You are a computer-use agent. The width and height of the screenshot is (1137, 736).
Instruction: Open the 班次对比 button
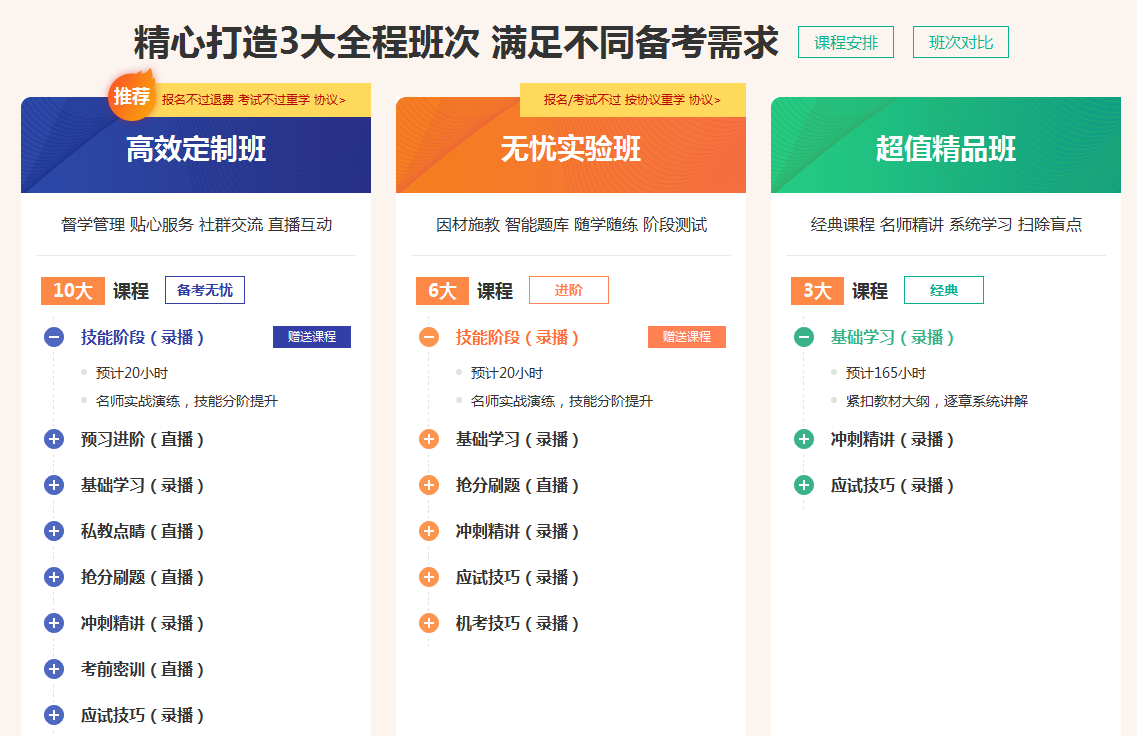pyautogui.click(x=960, y=43)
